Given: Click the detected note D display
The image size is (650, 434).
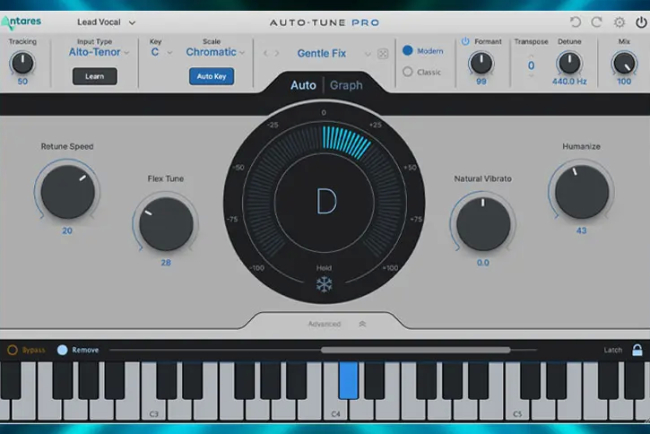Looking at the screenshot, I should coord(326,201).
